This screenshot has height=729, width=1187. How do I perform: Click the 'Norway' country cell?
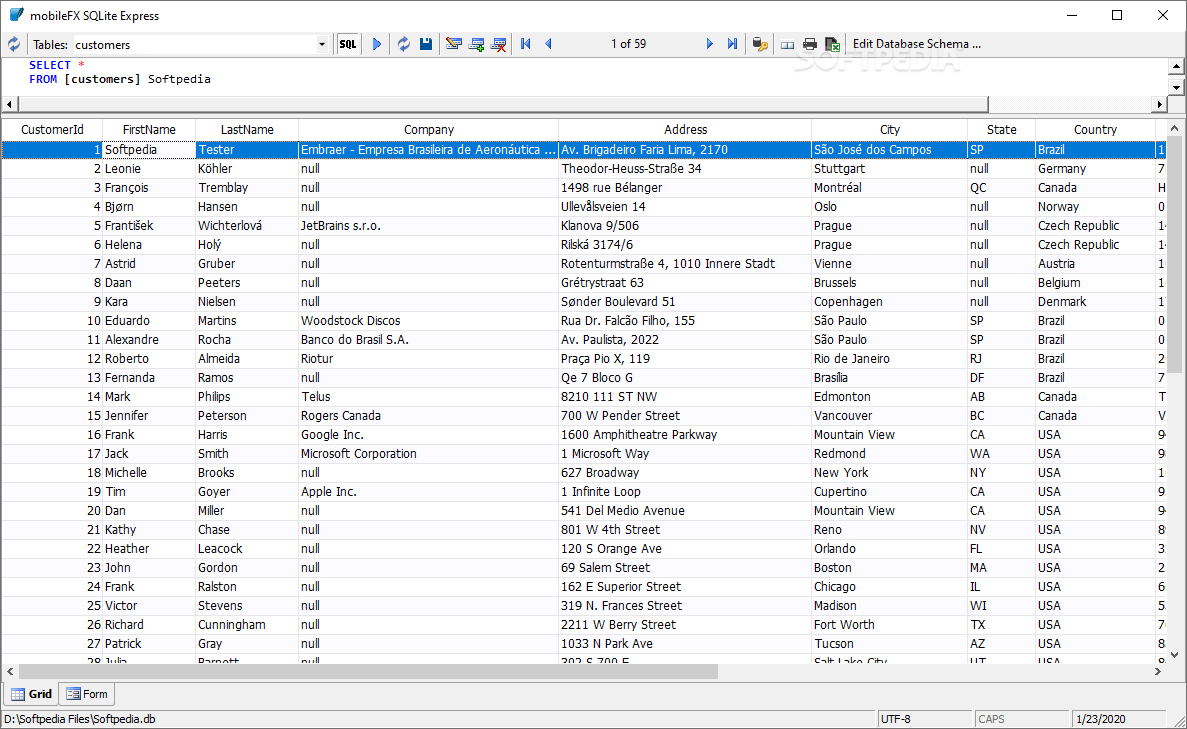[1095, 207]
